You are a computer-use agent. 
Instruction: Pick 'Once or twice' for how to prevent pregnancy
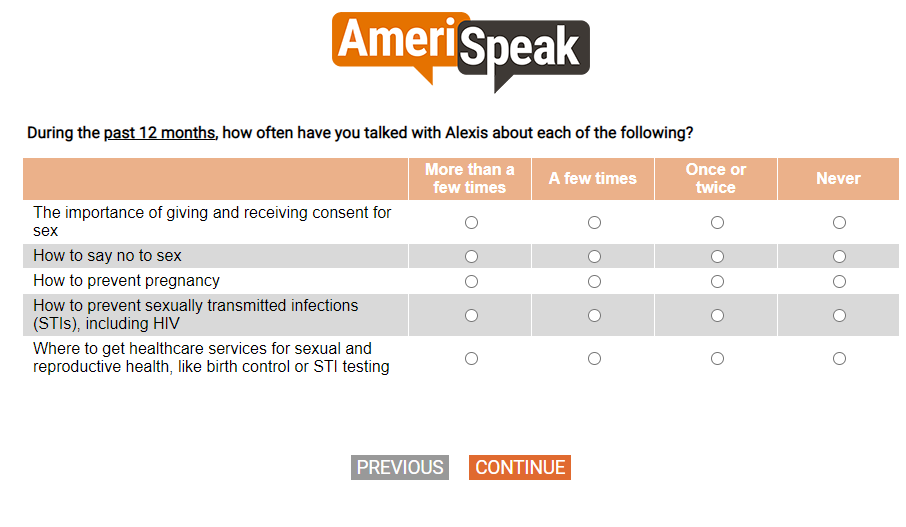(718, 281)
